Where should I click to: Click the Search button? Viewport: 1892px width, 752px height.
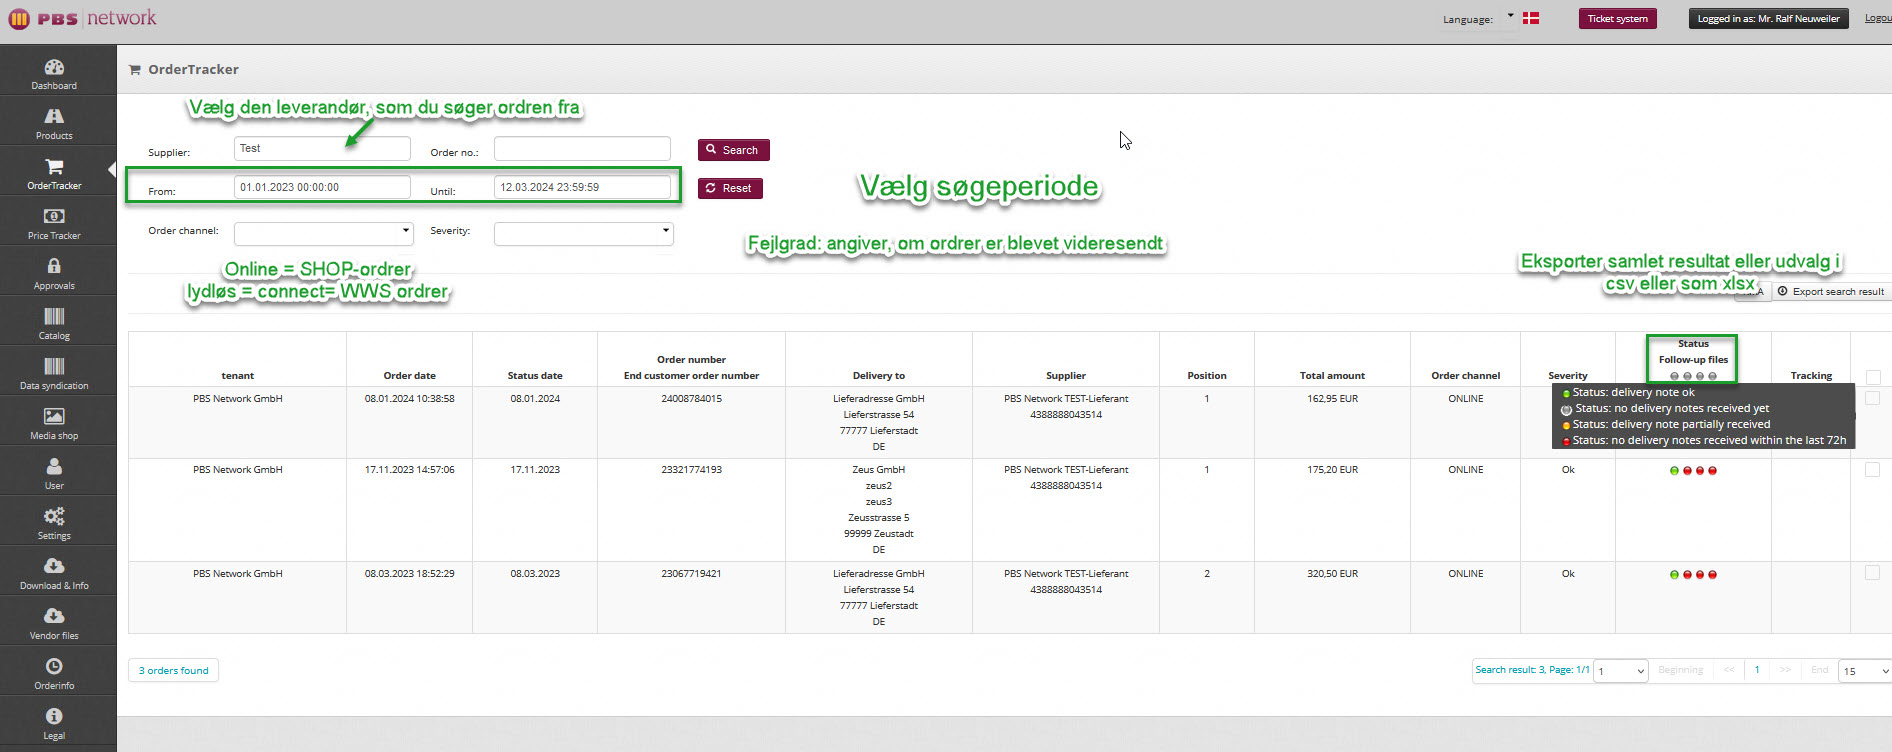point(734,150)
